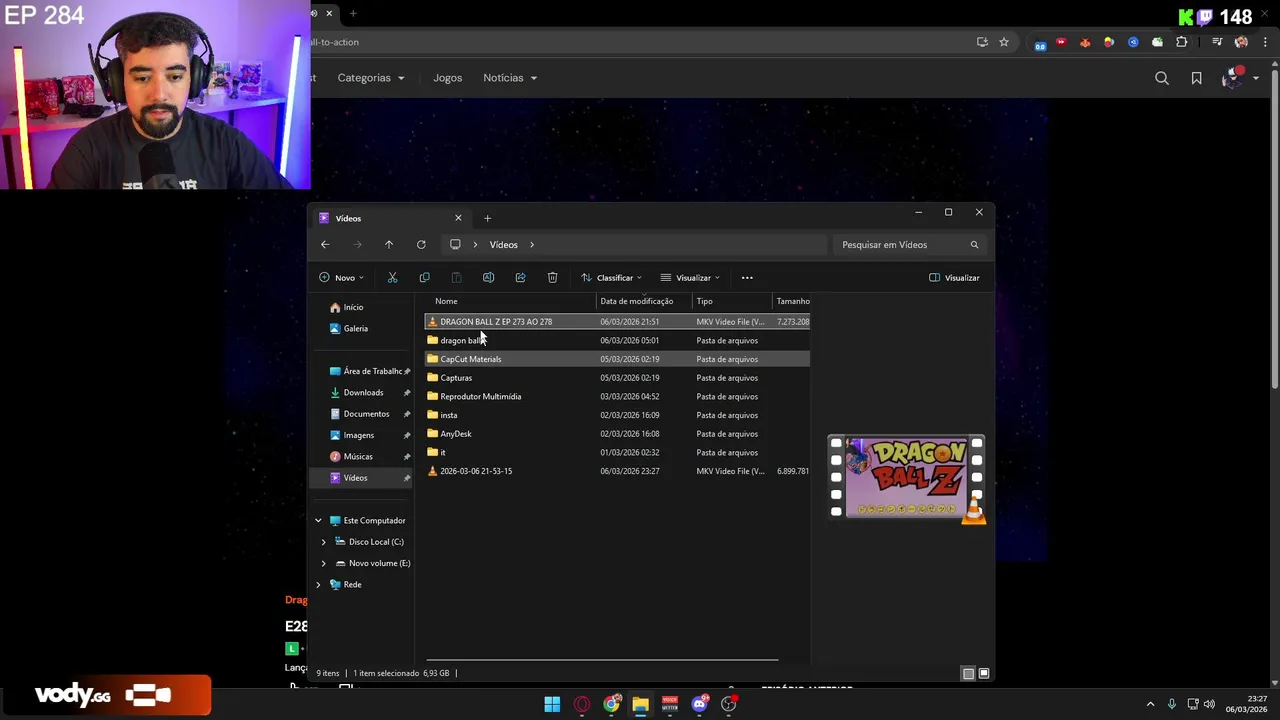This screenshot has width=1280, height=720.
Task: Delete the selected file with trash icon
Action: (x=552, y=277)
